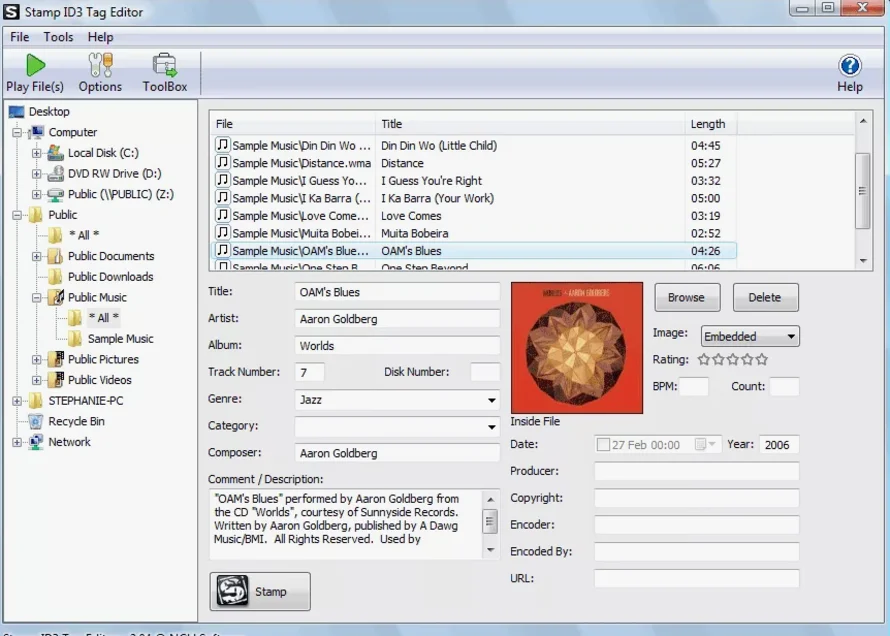This screenshot has width=890, height=636.
Task: Click the Public Videos folder icon
Action: point(56,380)
